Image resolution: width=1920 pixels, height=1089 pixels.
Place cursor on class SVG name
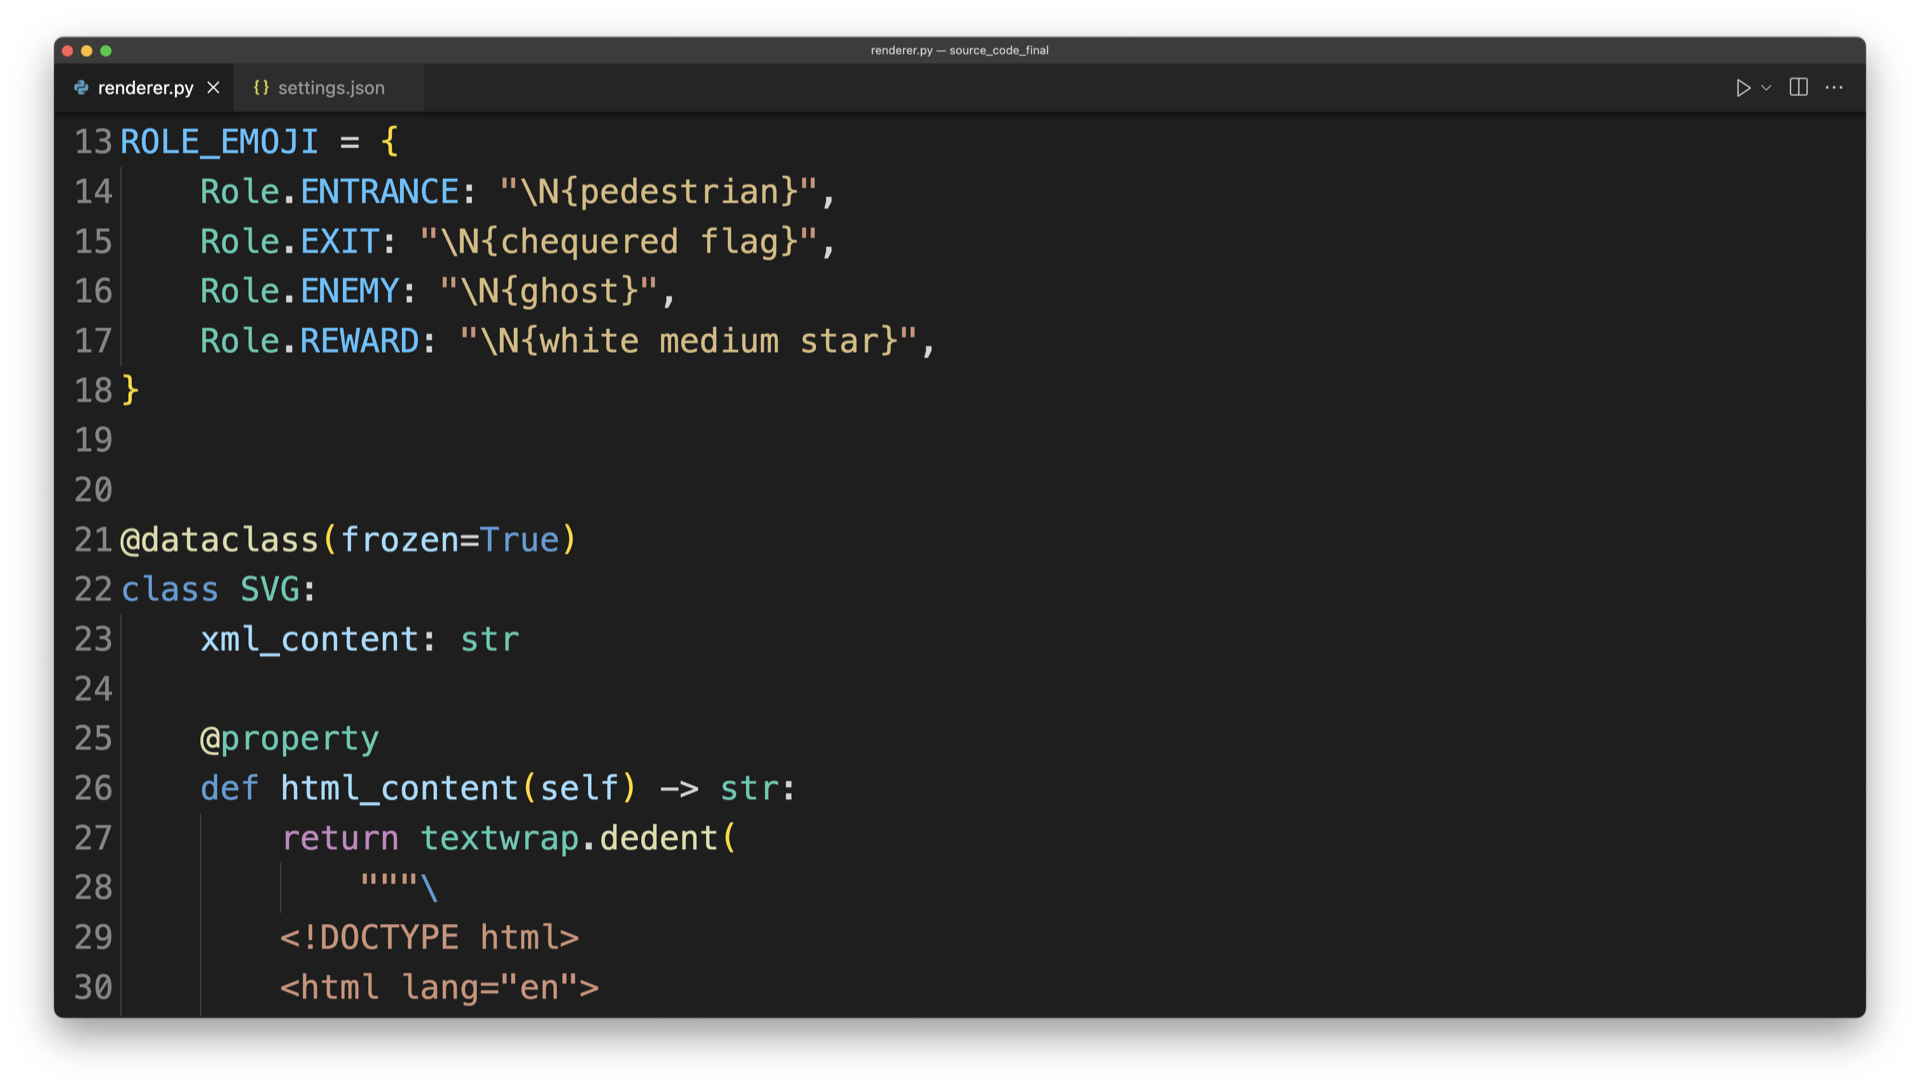point(269,590)
